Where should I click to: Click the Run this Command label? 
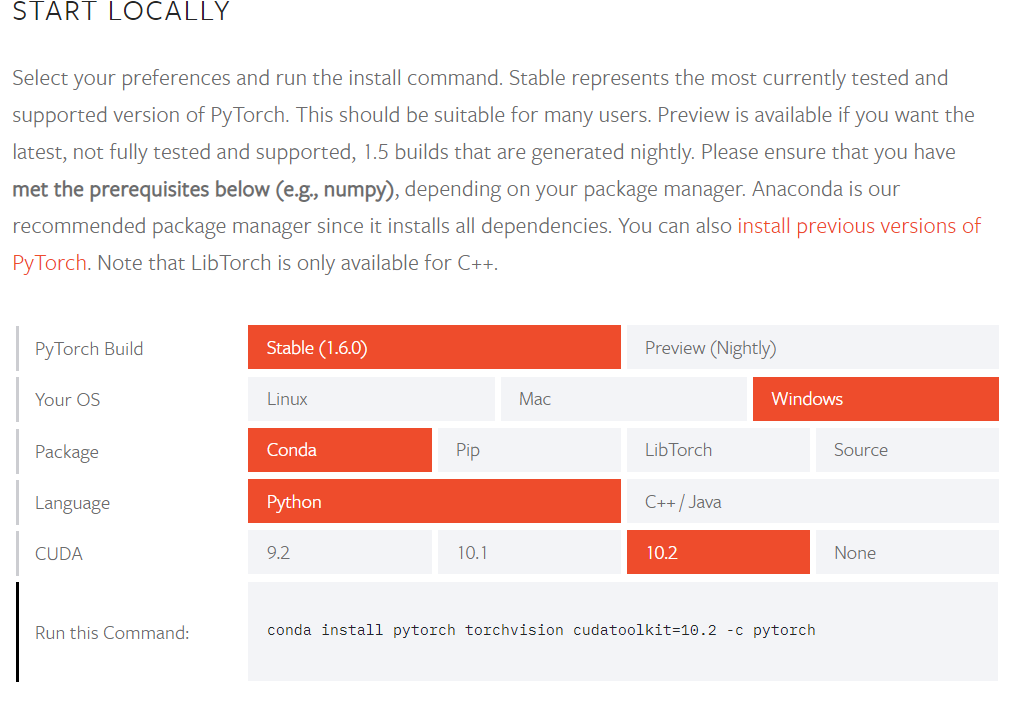[112, 633]
